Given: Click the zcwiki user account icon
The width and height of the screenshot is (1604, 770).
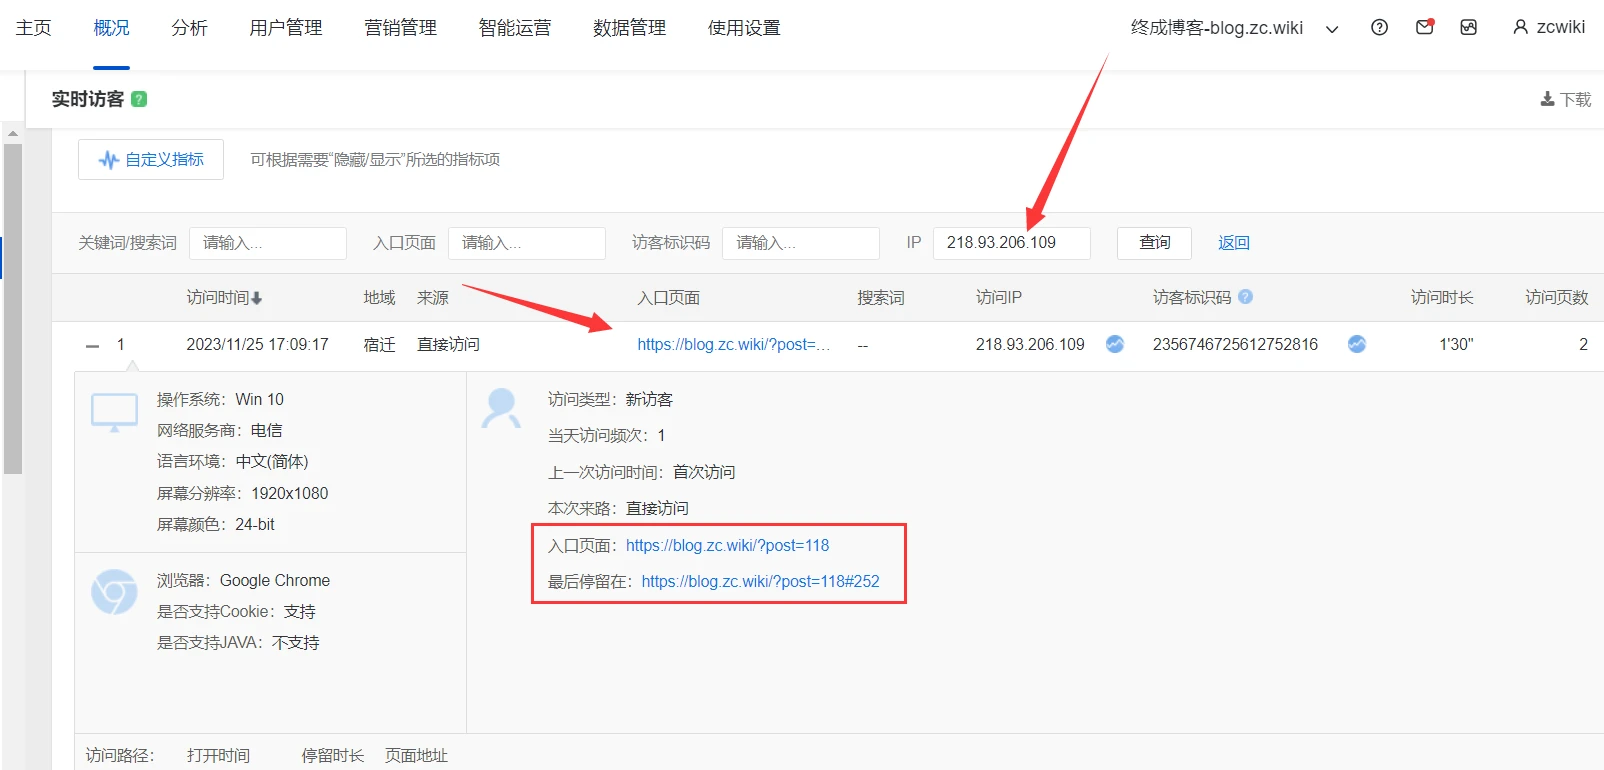Looking at the screenshot, I should click(1520, 28).
